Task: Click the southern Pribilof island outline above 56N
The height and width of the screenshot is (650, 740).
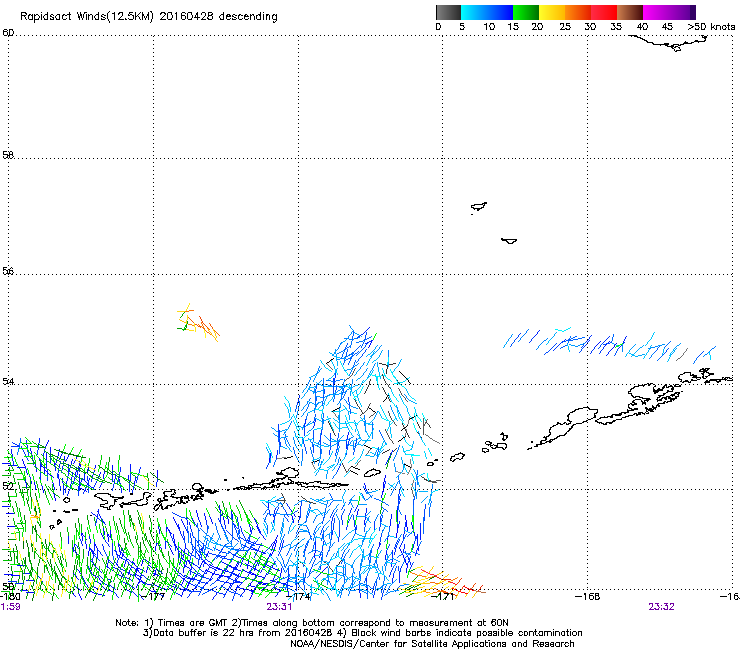Action: 509,241
